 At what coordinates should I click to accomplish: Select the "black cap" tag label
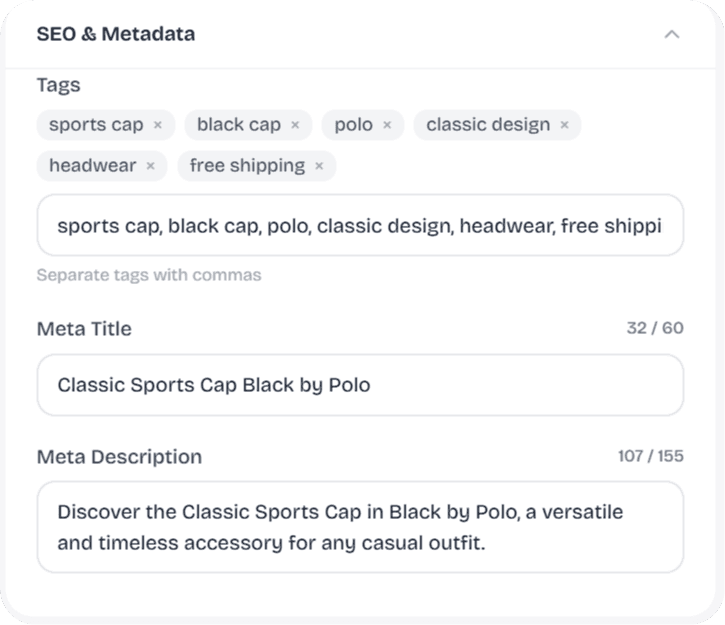tap(239, 125)
